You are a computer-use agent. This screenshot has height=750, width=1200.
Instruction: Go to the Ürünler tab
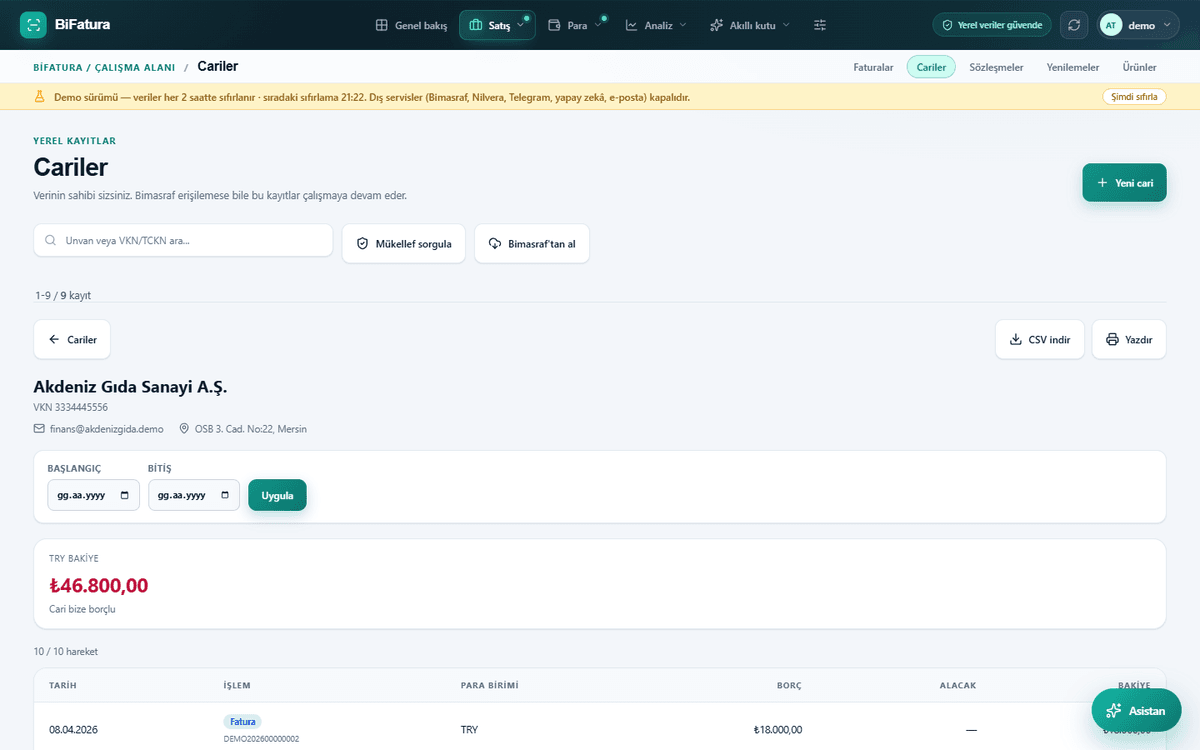click(1139, 67)
